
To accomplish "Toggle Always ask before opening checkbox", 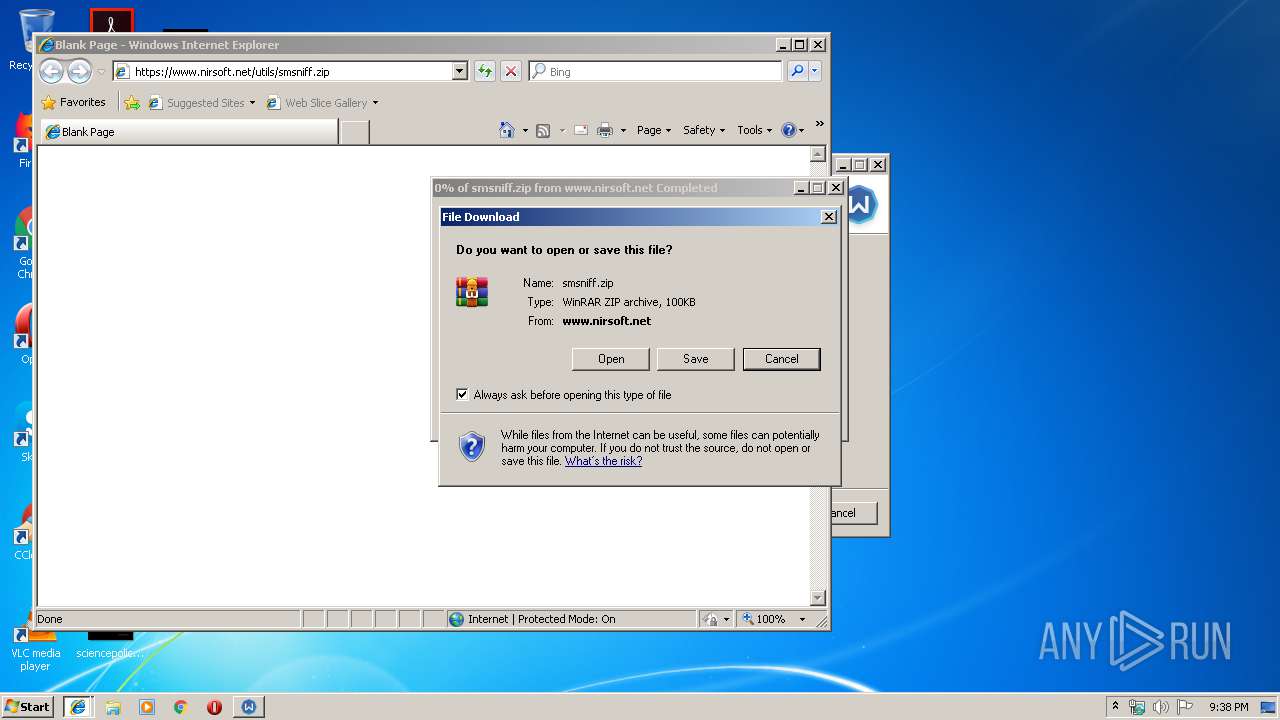I will click(462, 394).
